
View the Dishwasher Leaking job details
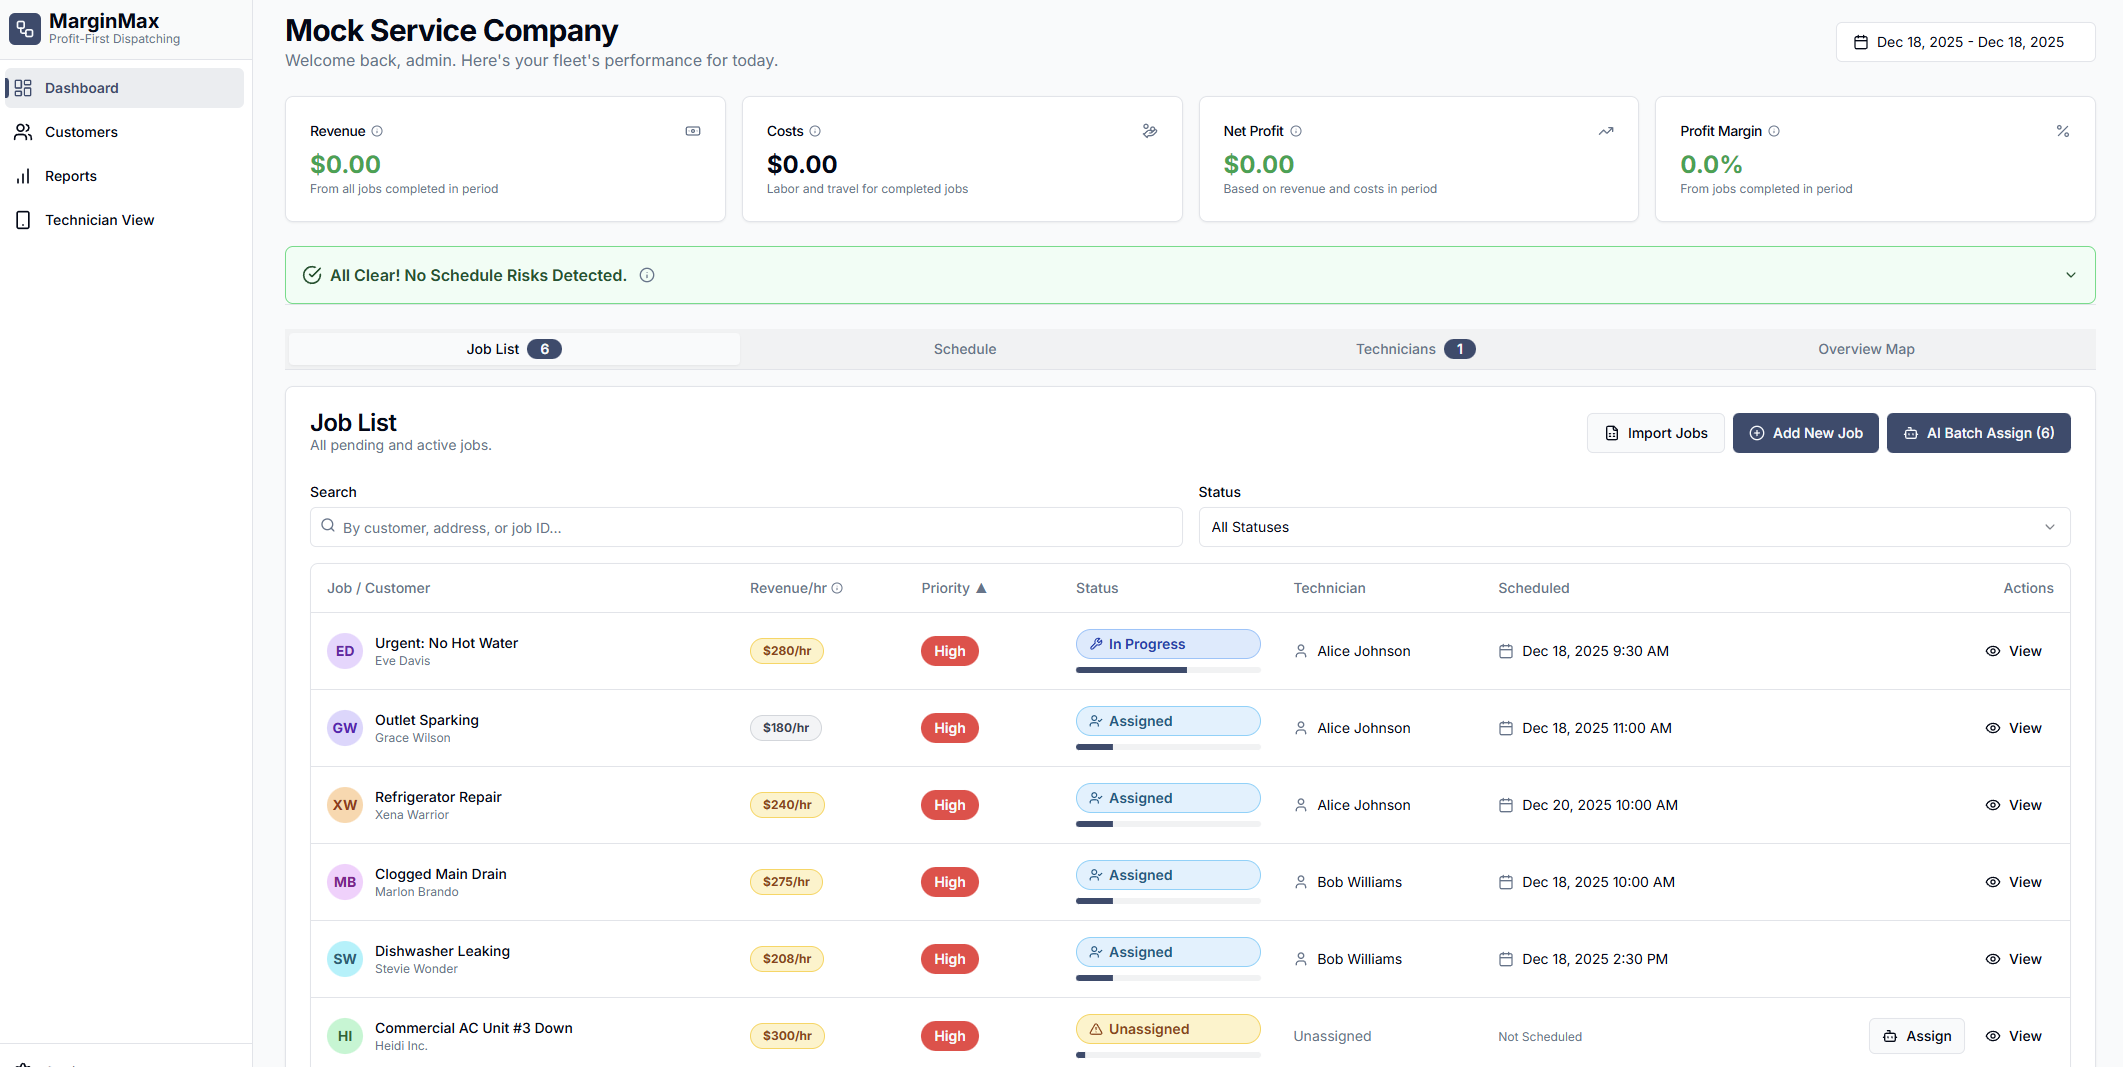(2013, 959)
